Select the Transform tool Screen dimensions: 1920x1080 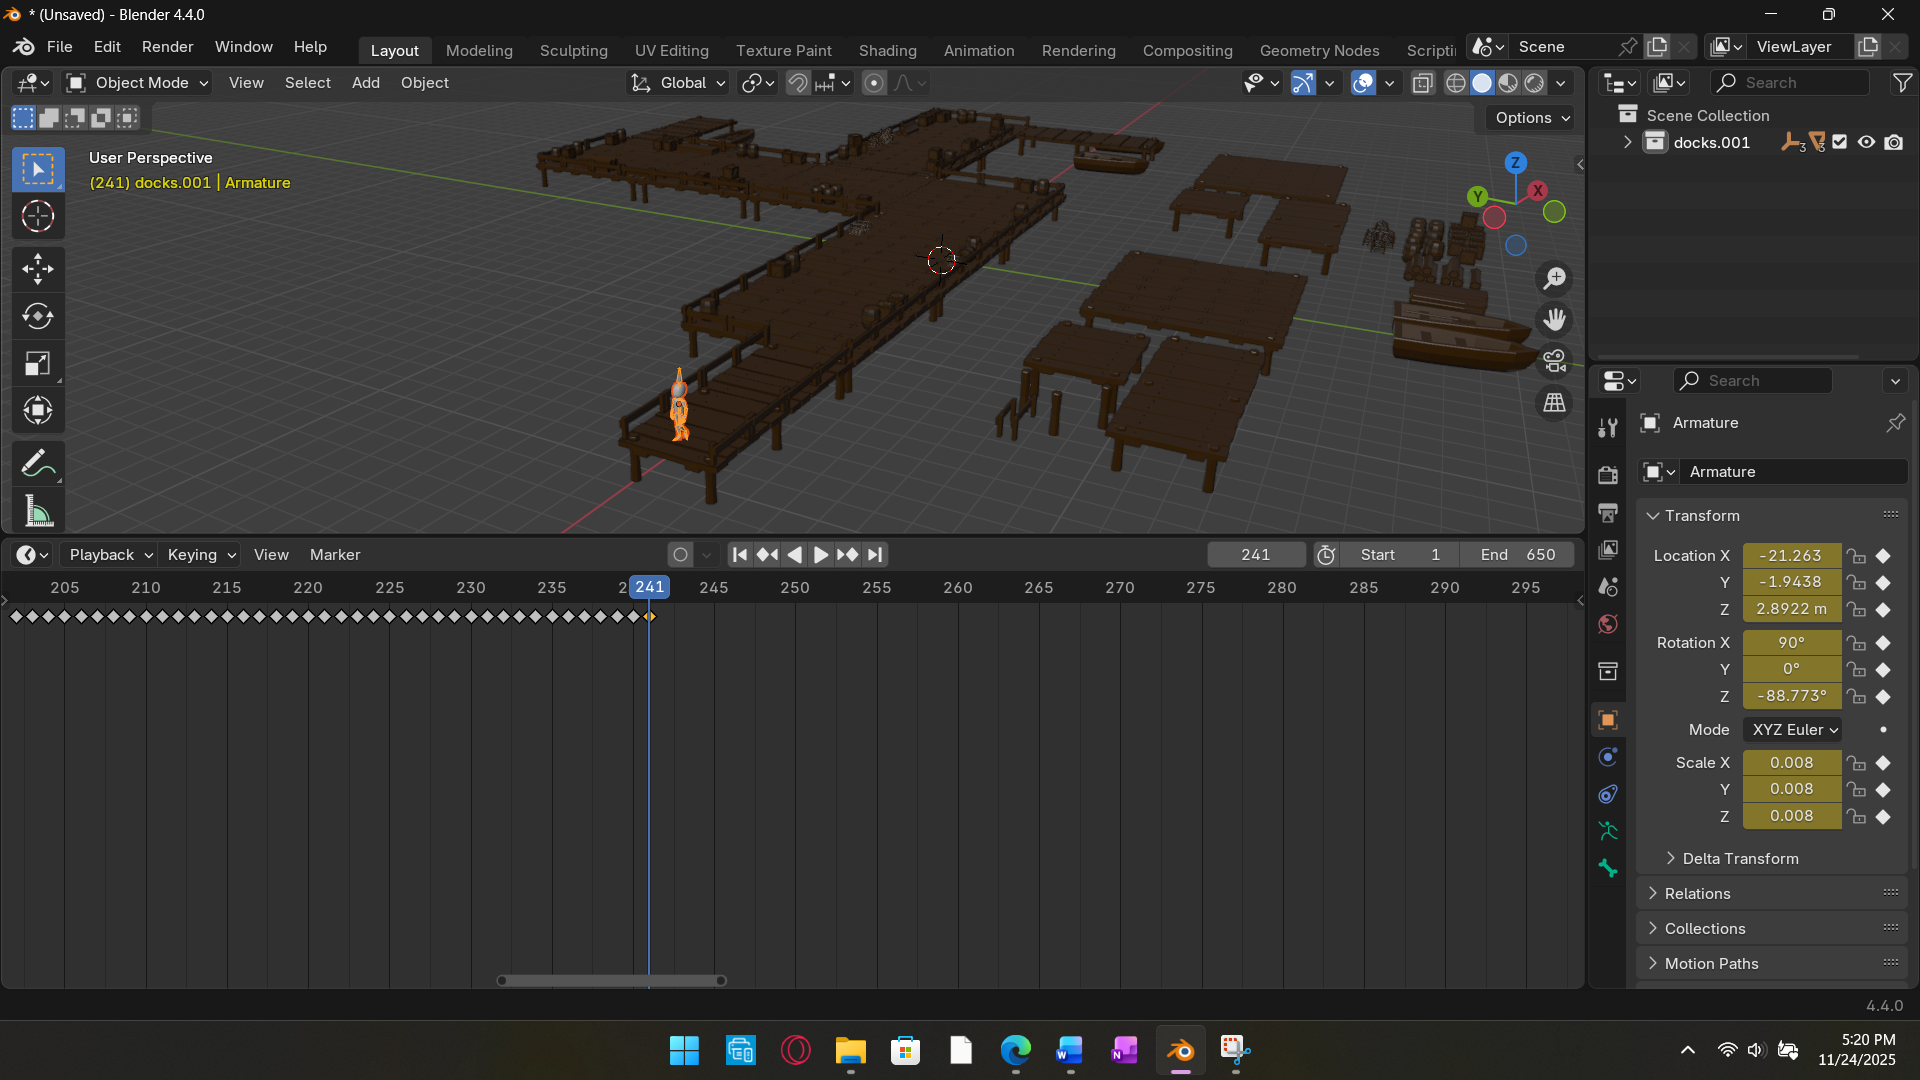38,411
